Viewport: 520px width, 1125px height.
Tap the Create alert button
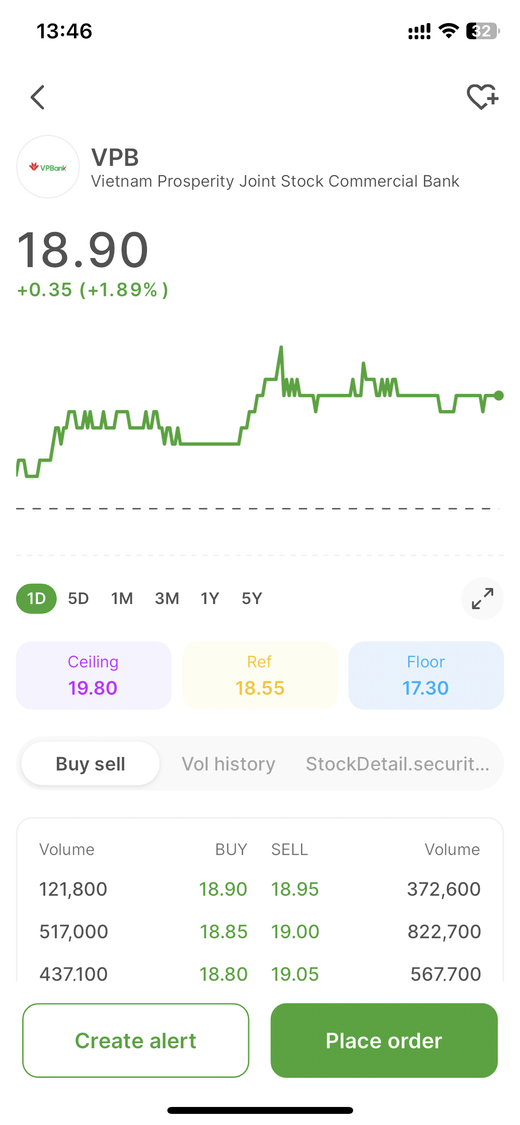pos(136,1040)
